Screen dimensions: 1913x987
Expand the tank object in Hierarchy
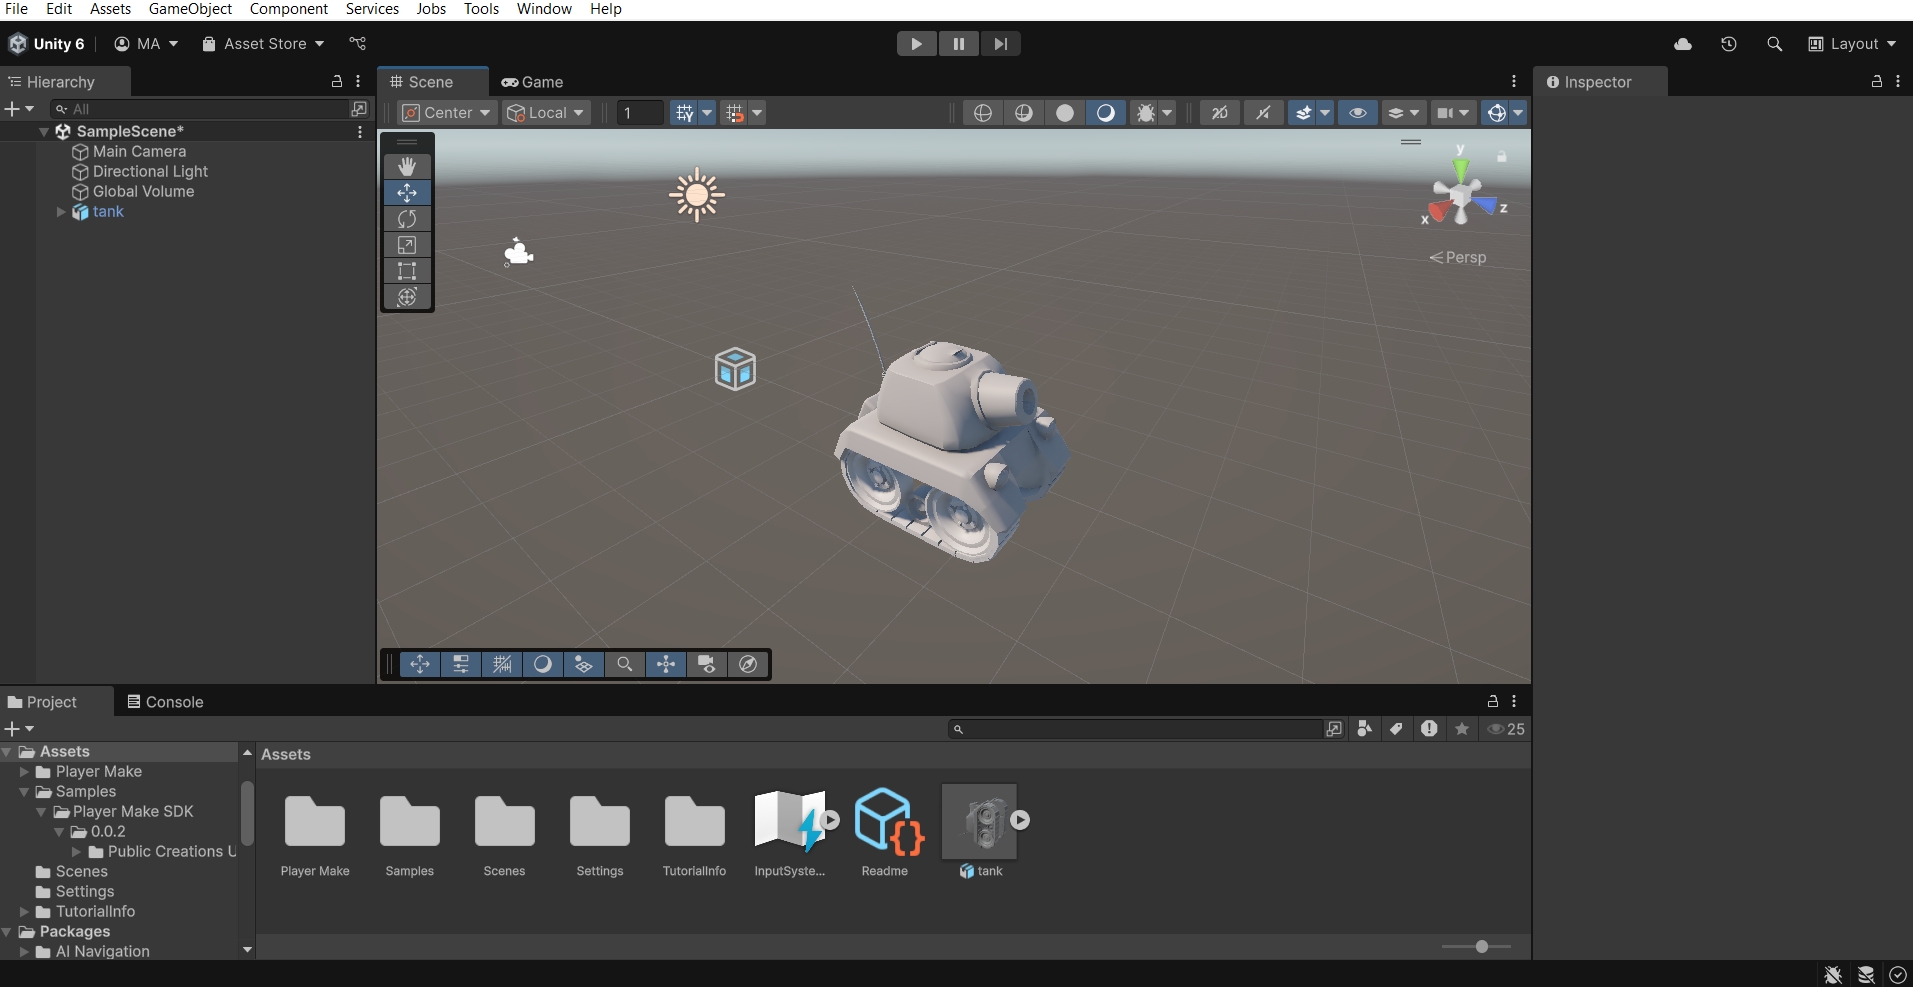[61, 212]
